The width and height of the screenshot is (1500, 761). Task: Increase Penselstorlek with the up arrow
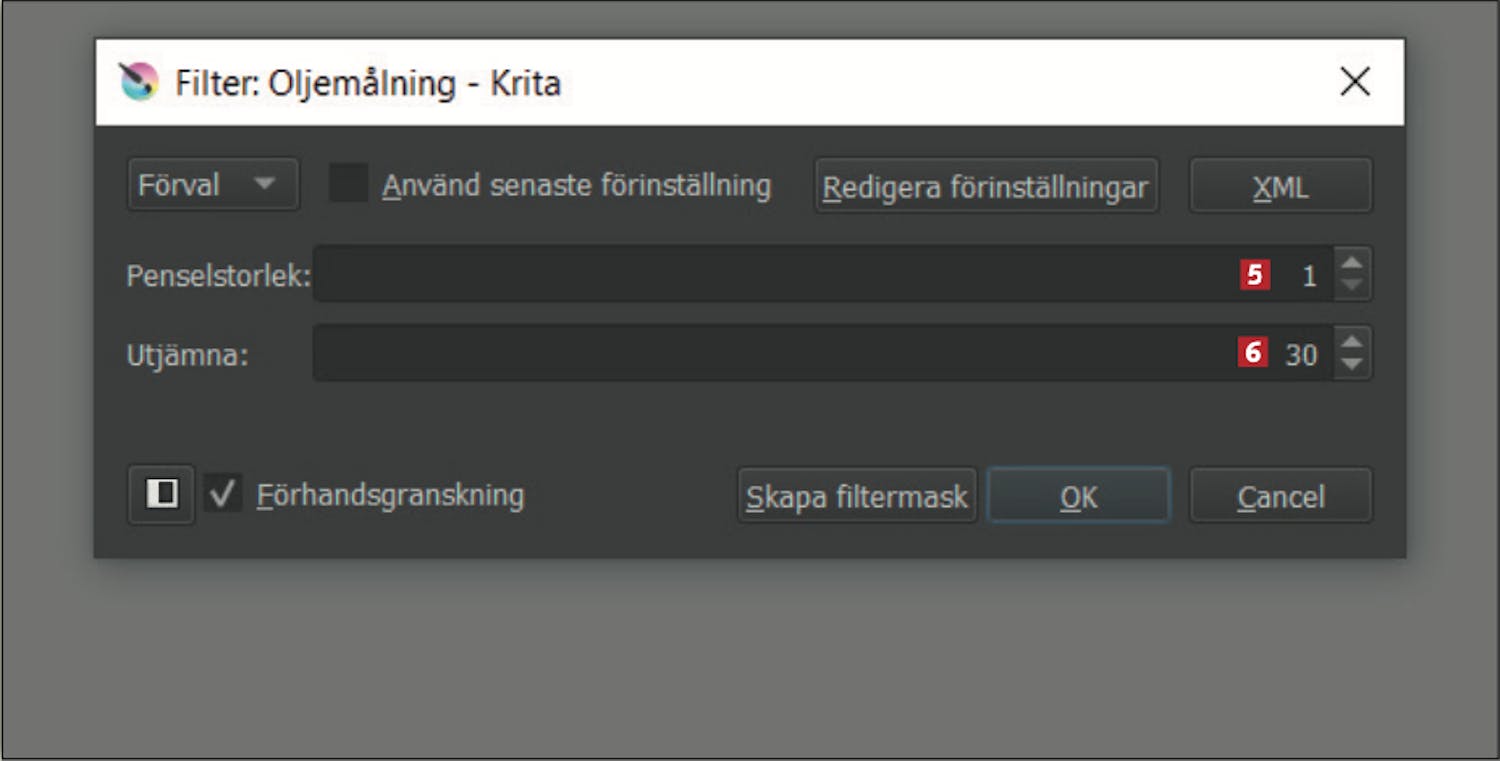(1352, 263)
